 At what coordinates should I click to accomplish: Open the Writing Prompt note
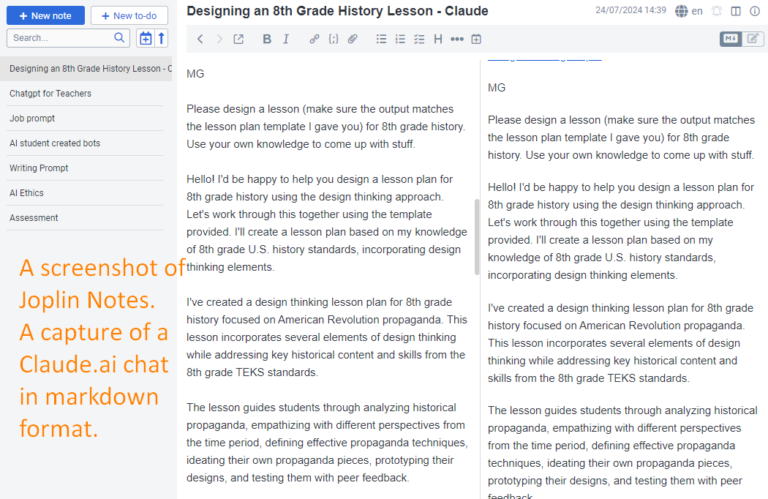(85, 168)
